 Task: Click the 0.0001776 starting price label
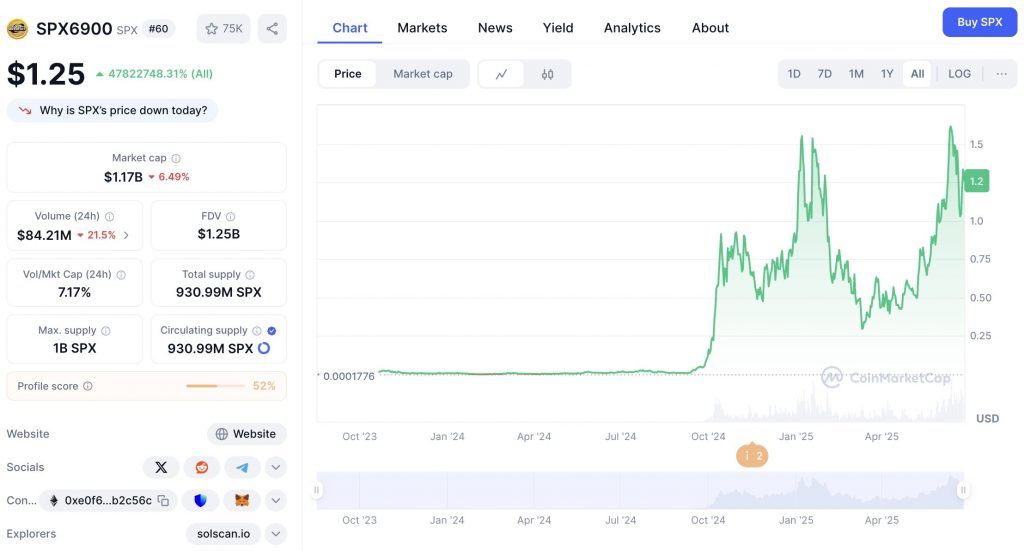349,377
